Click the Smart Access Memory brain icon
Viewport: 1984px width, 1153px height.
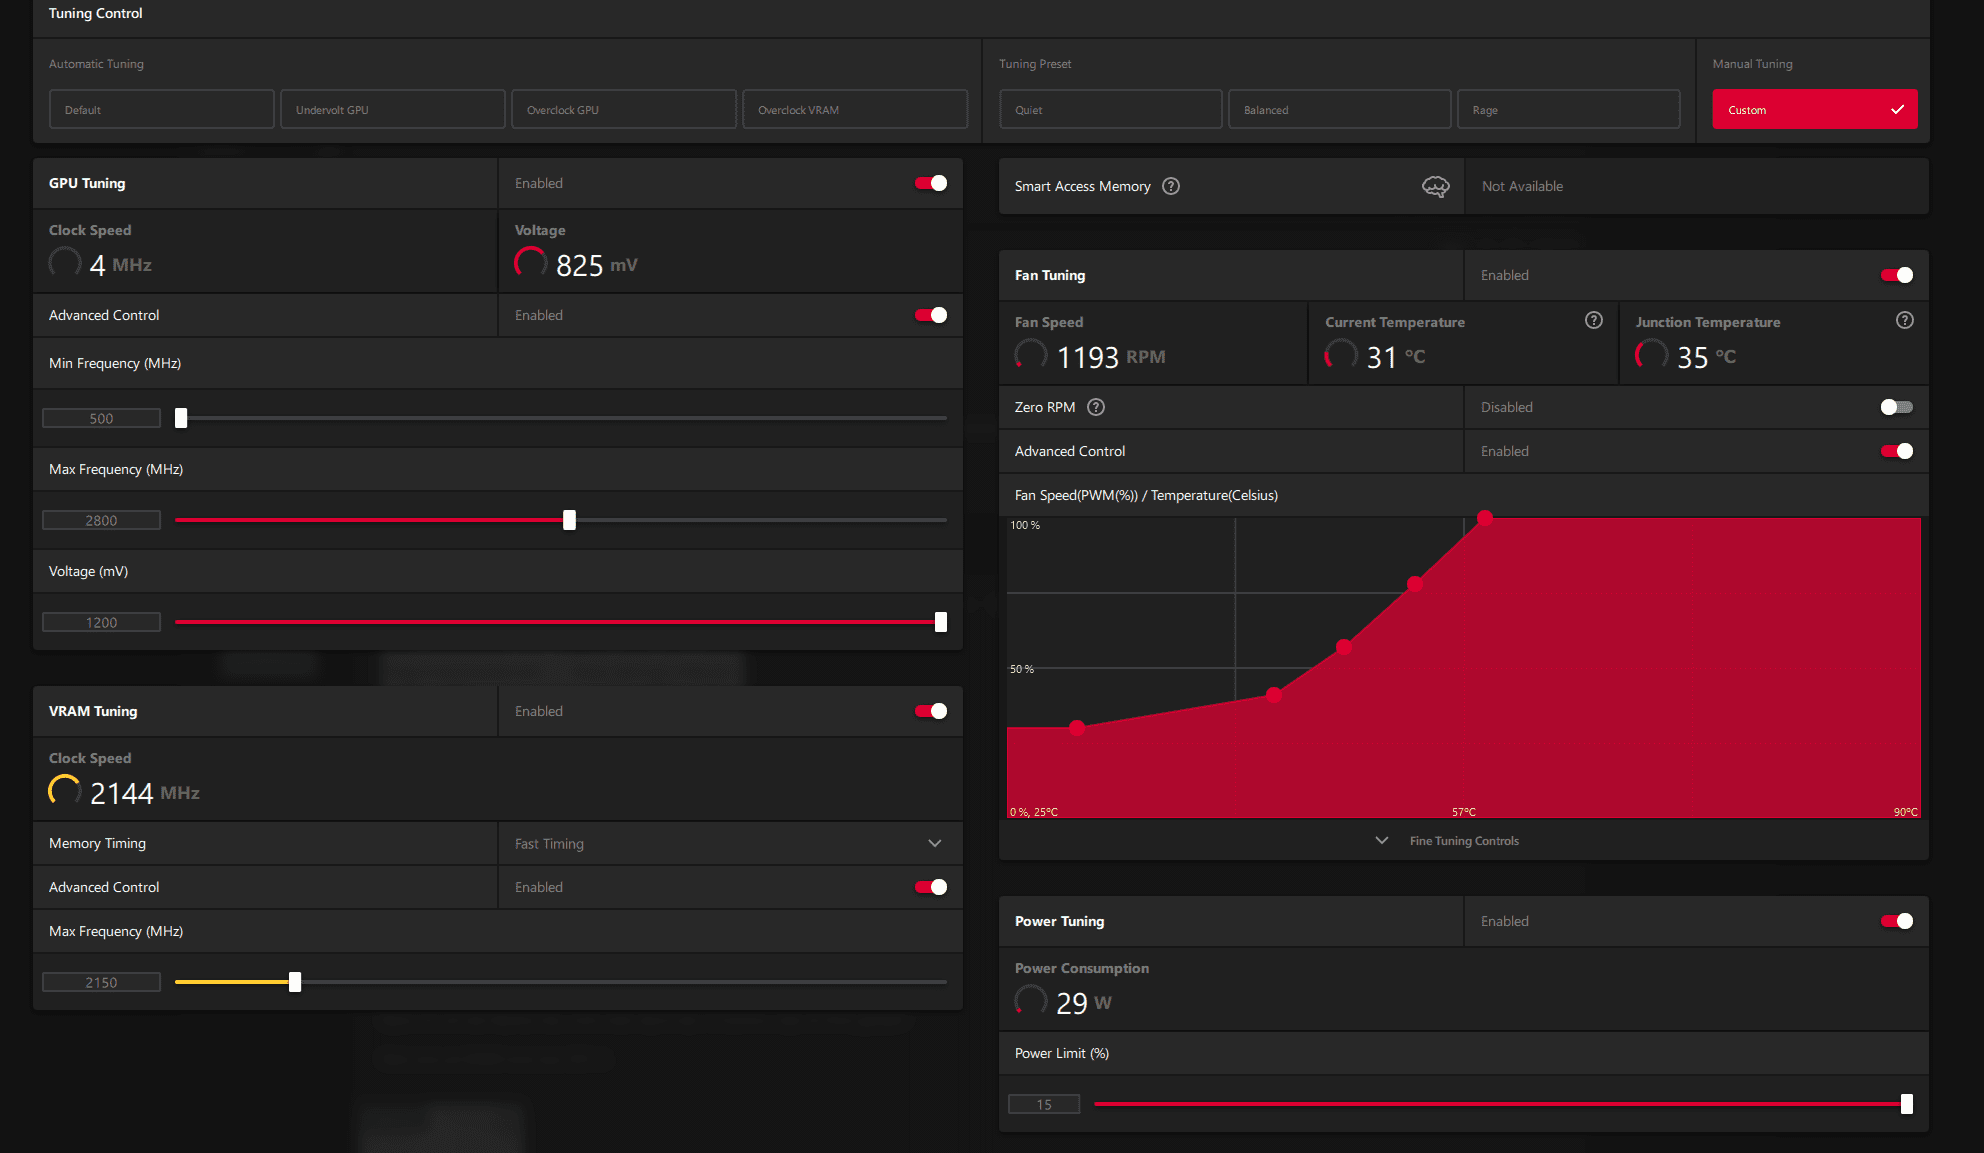pyautogui.click(x=1435, y=186)
